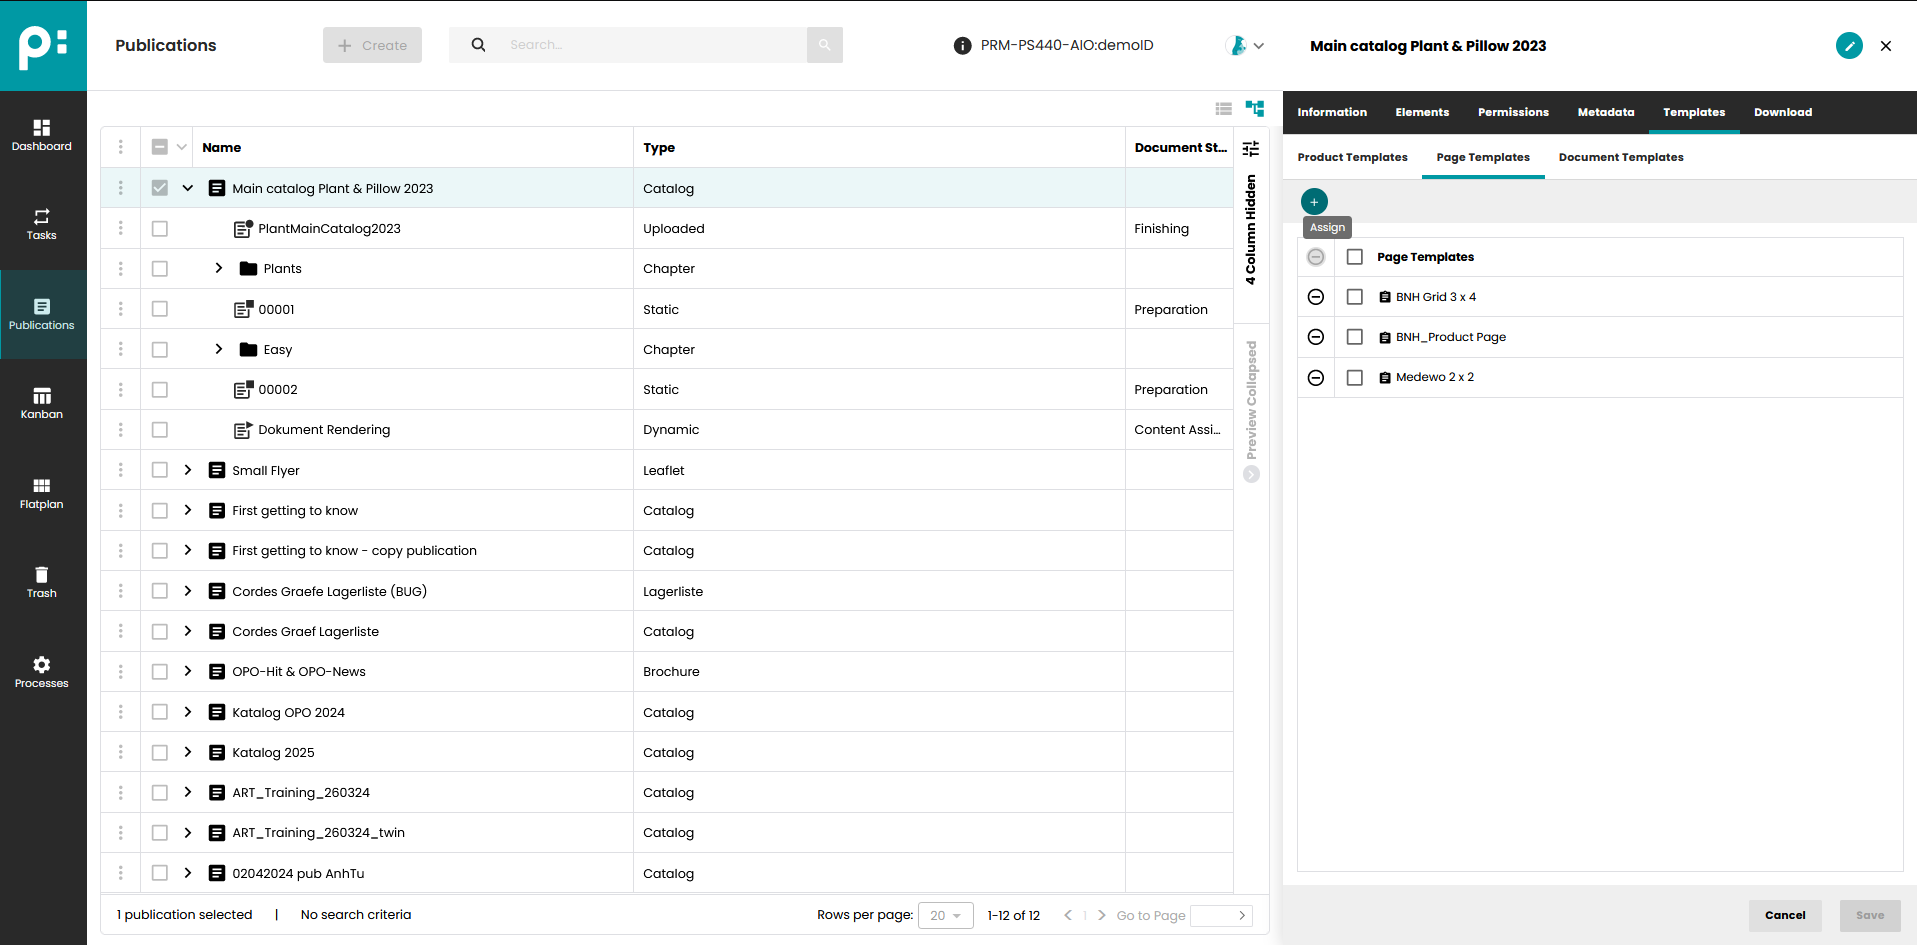The width and height of the screenshot is (1917, 945).
Task: Open the Processes section
Action: [x=41, y=670]
